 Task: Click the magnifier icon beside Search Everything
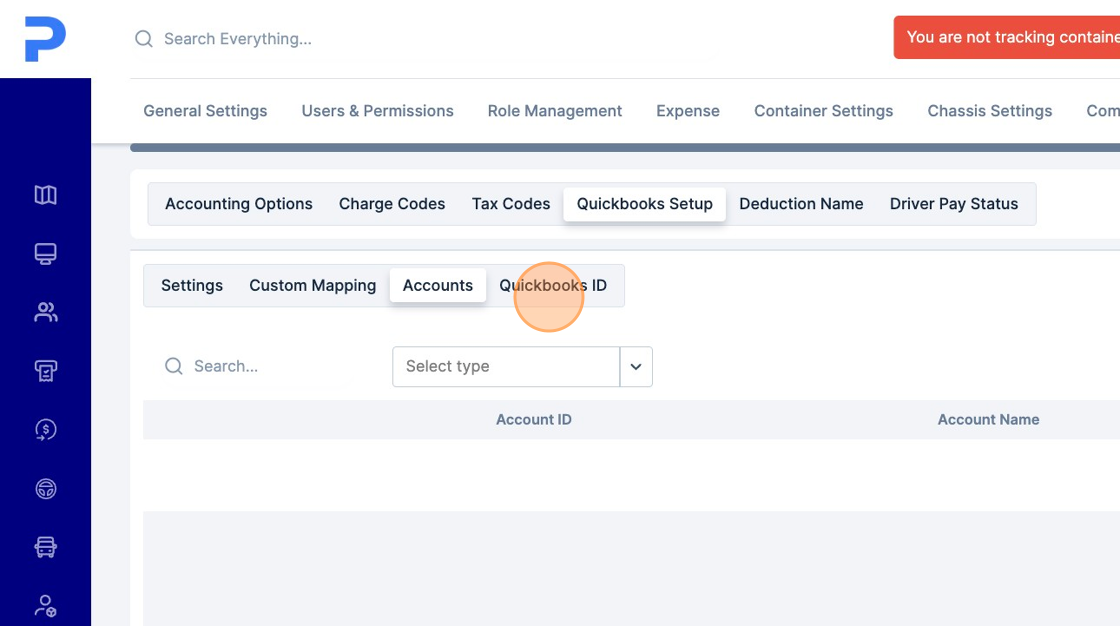(x=144, y=39)
